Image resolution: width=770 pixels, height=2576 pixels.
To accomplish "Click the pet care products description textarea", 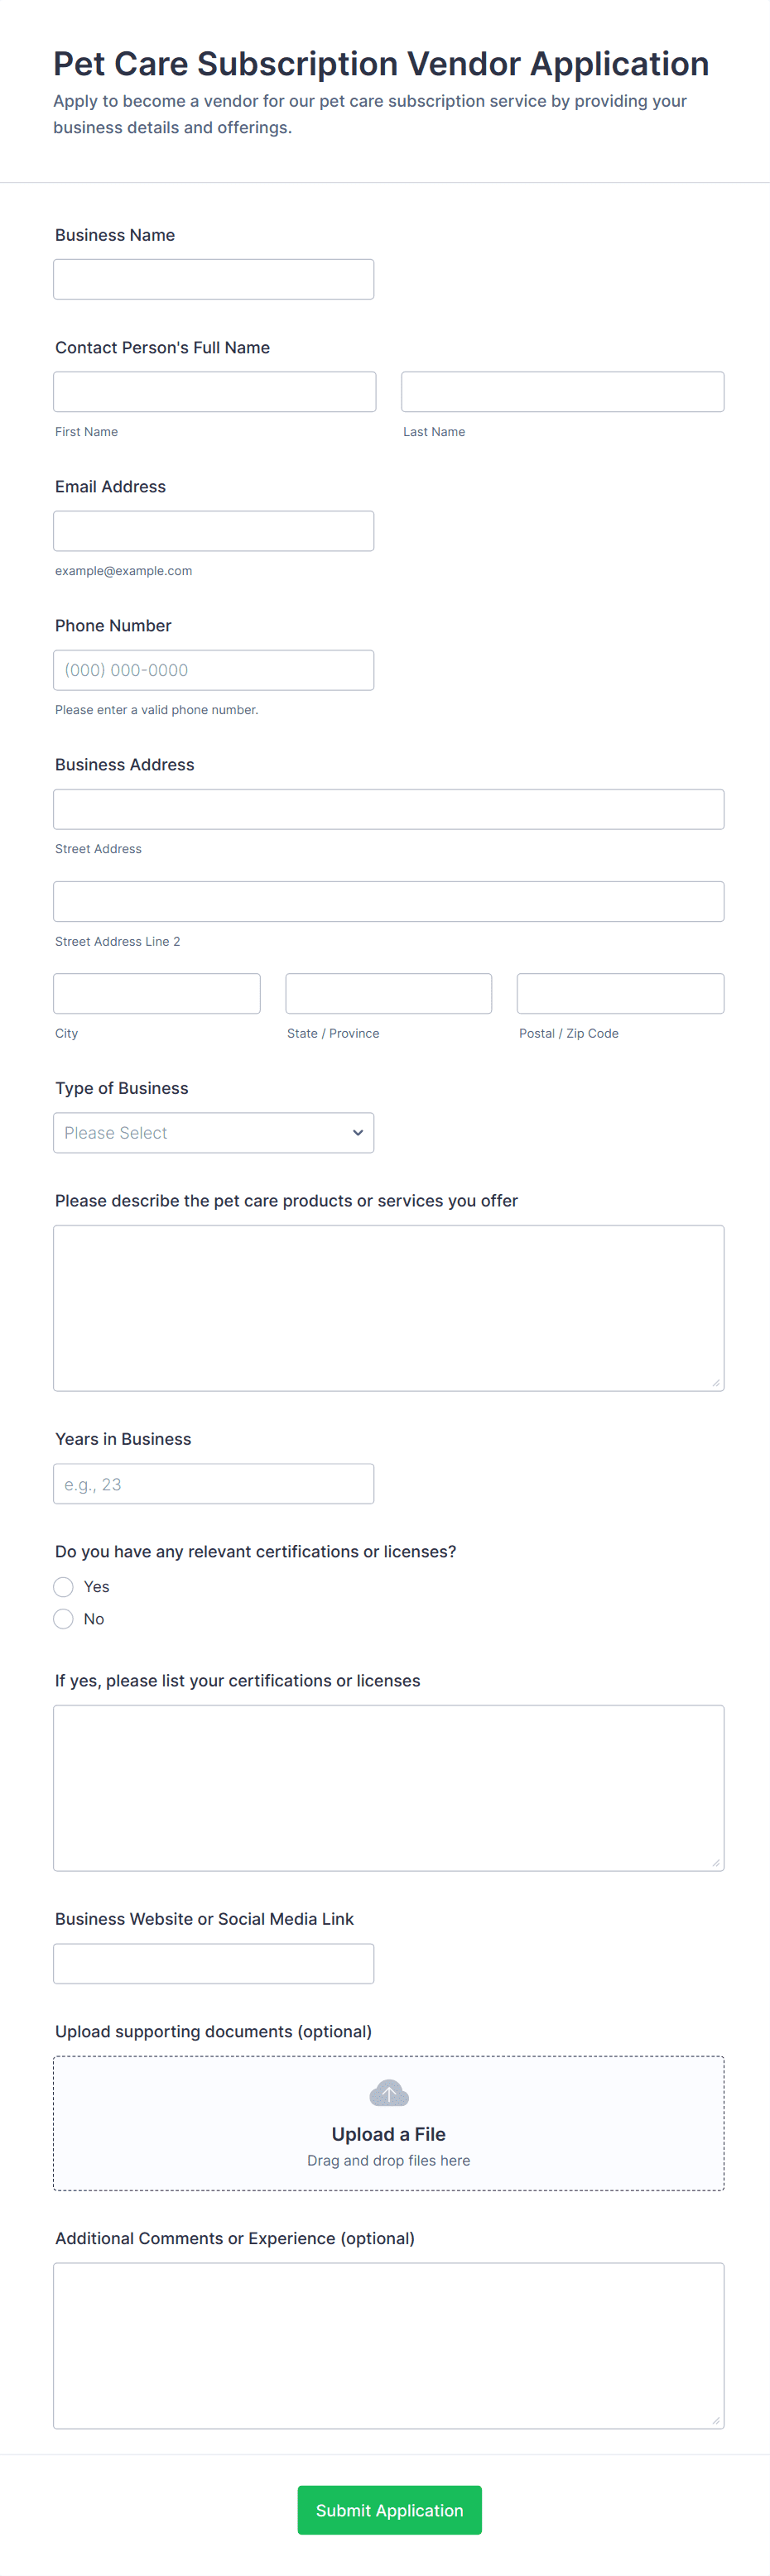I will pos(388,1307).
